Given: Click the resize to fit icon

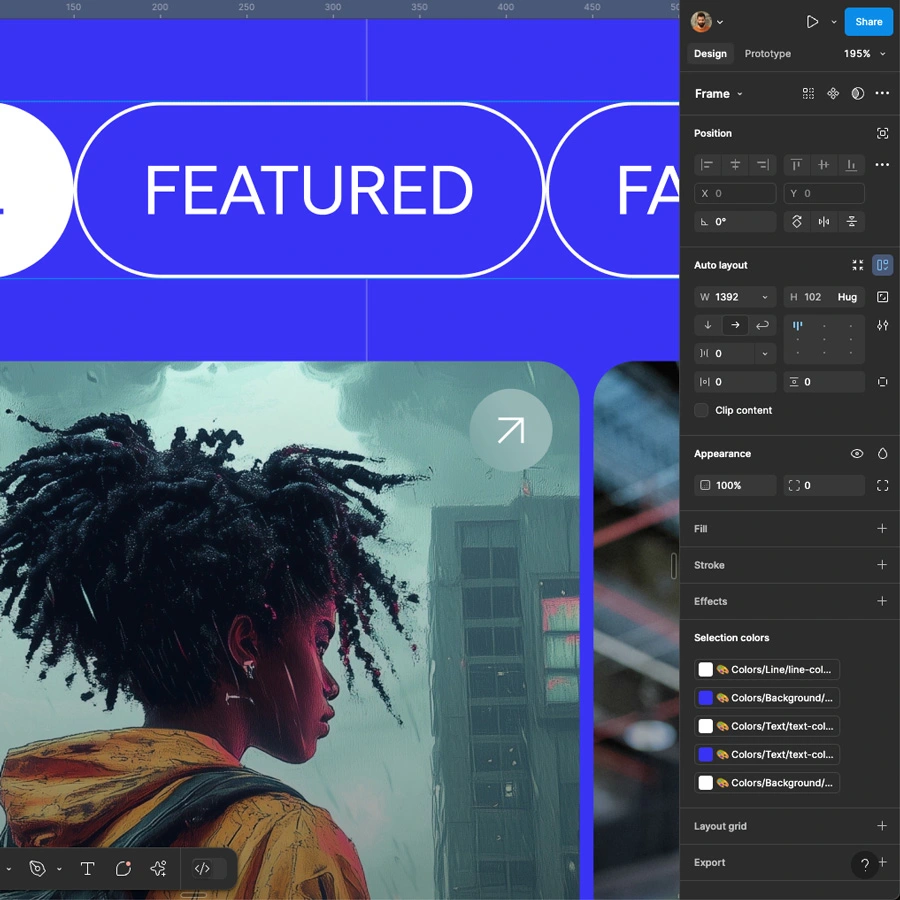Looking at the screenshot, I should pos(882,297).
